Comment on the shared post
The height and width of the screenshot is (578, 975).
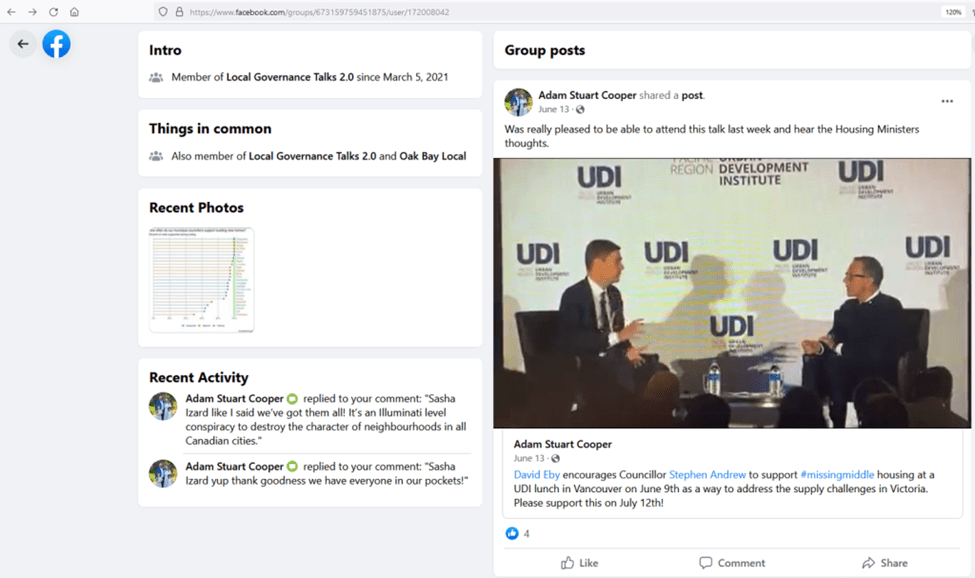pyautogui.click(x=732, y=562)
